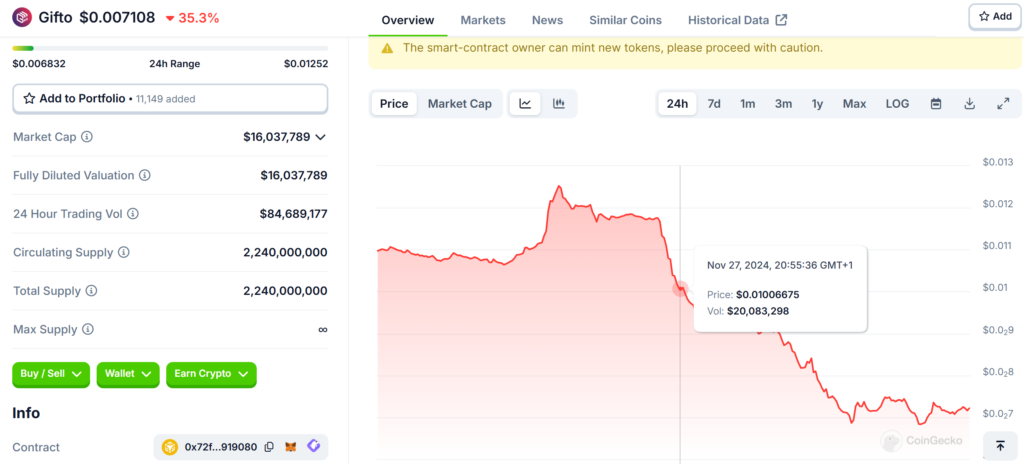The image size is (1024, 464).
Task: Click the highlighted chart data point marker
Action: pos(680,288)
